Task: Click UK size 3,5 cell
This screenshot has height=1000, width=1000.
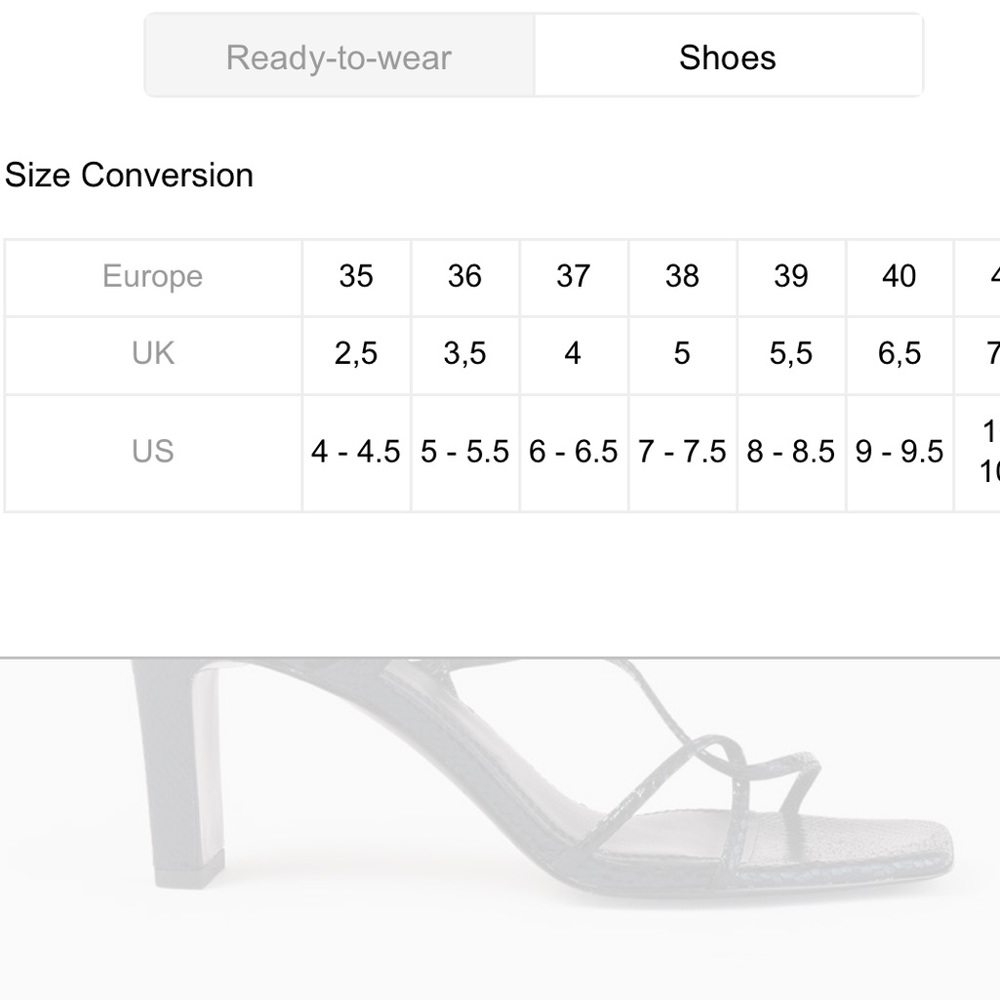Action: (x=465, y=353)
